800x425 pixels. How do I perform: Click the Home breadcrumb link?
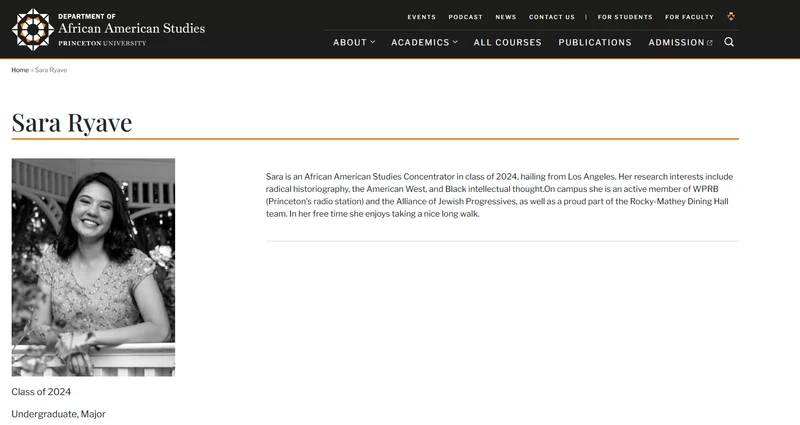(20, 70)
